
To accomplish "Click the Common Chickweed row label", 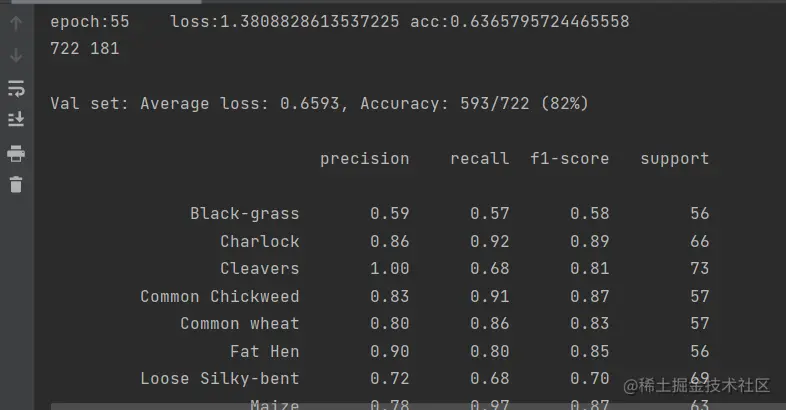I will [x=220, y=296].
